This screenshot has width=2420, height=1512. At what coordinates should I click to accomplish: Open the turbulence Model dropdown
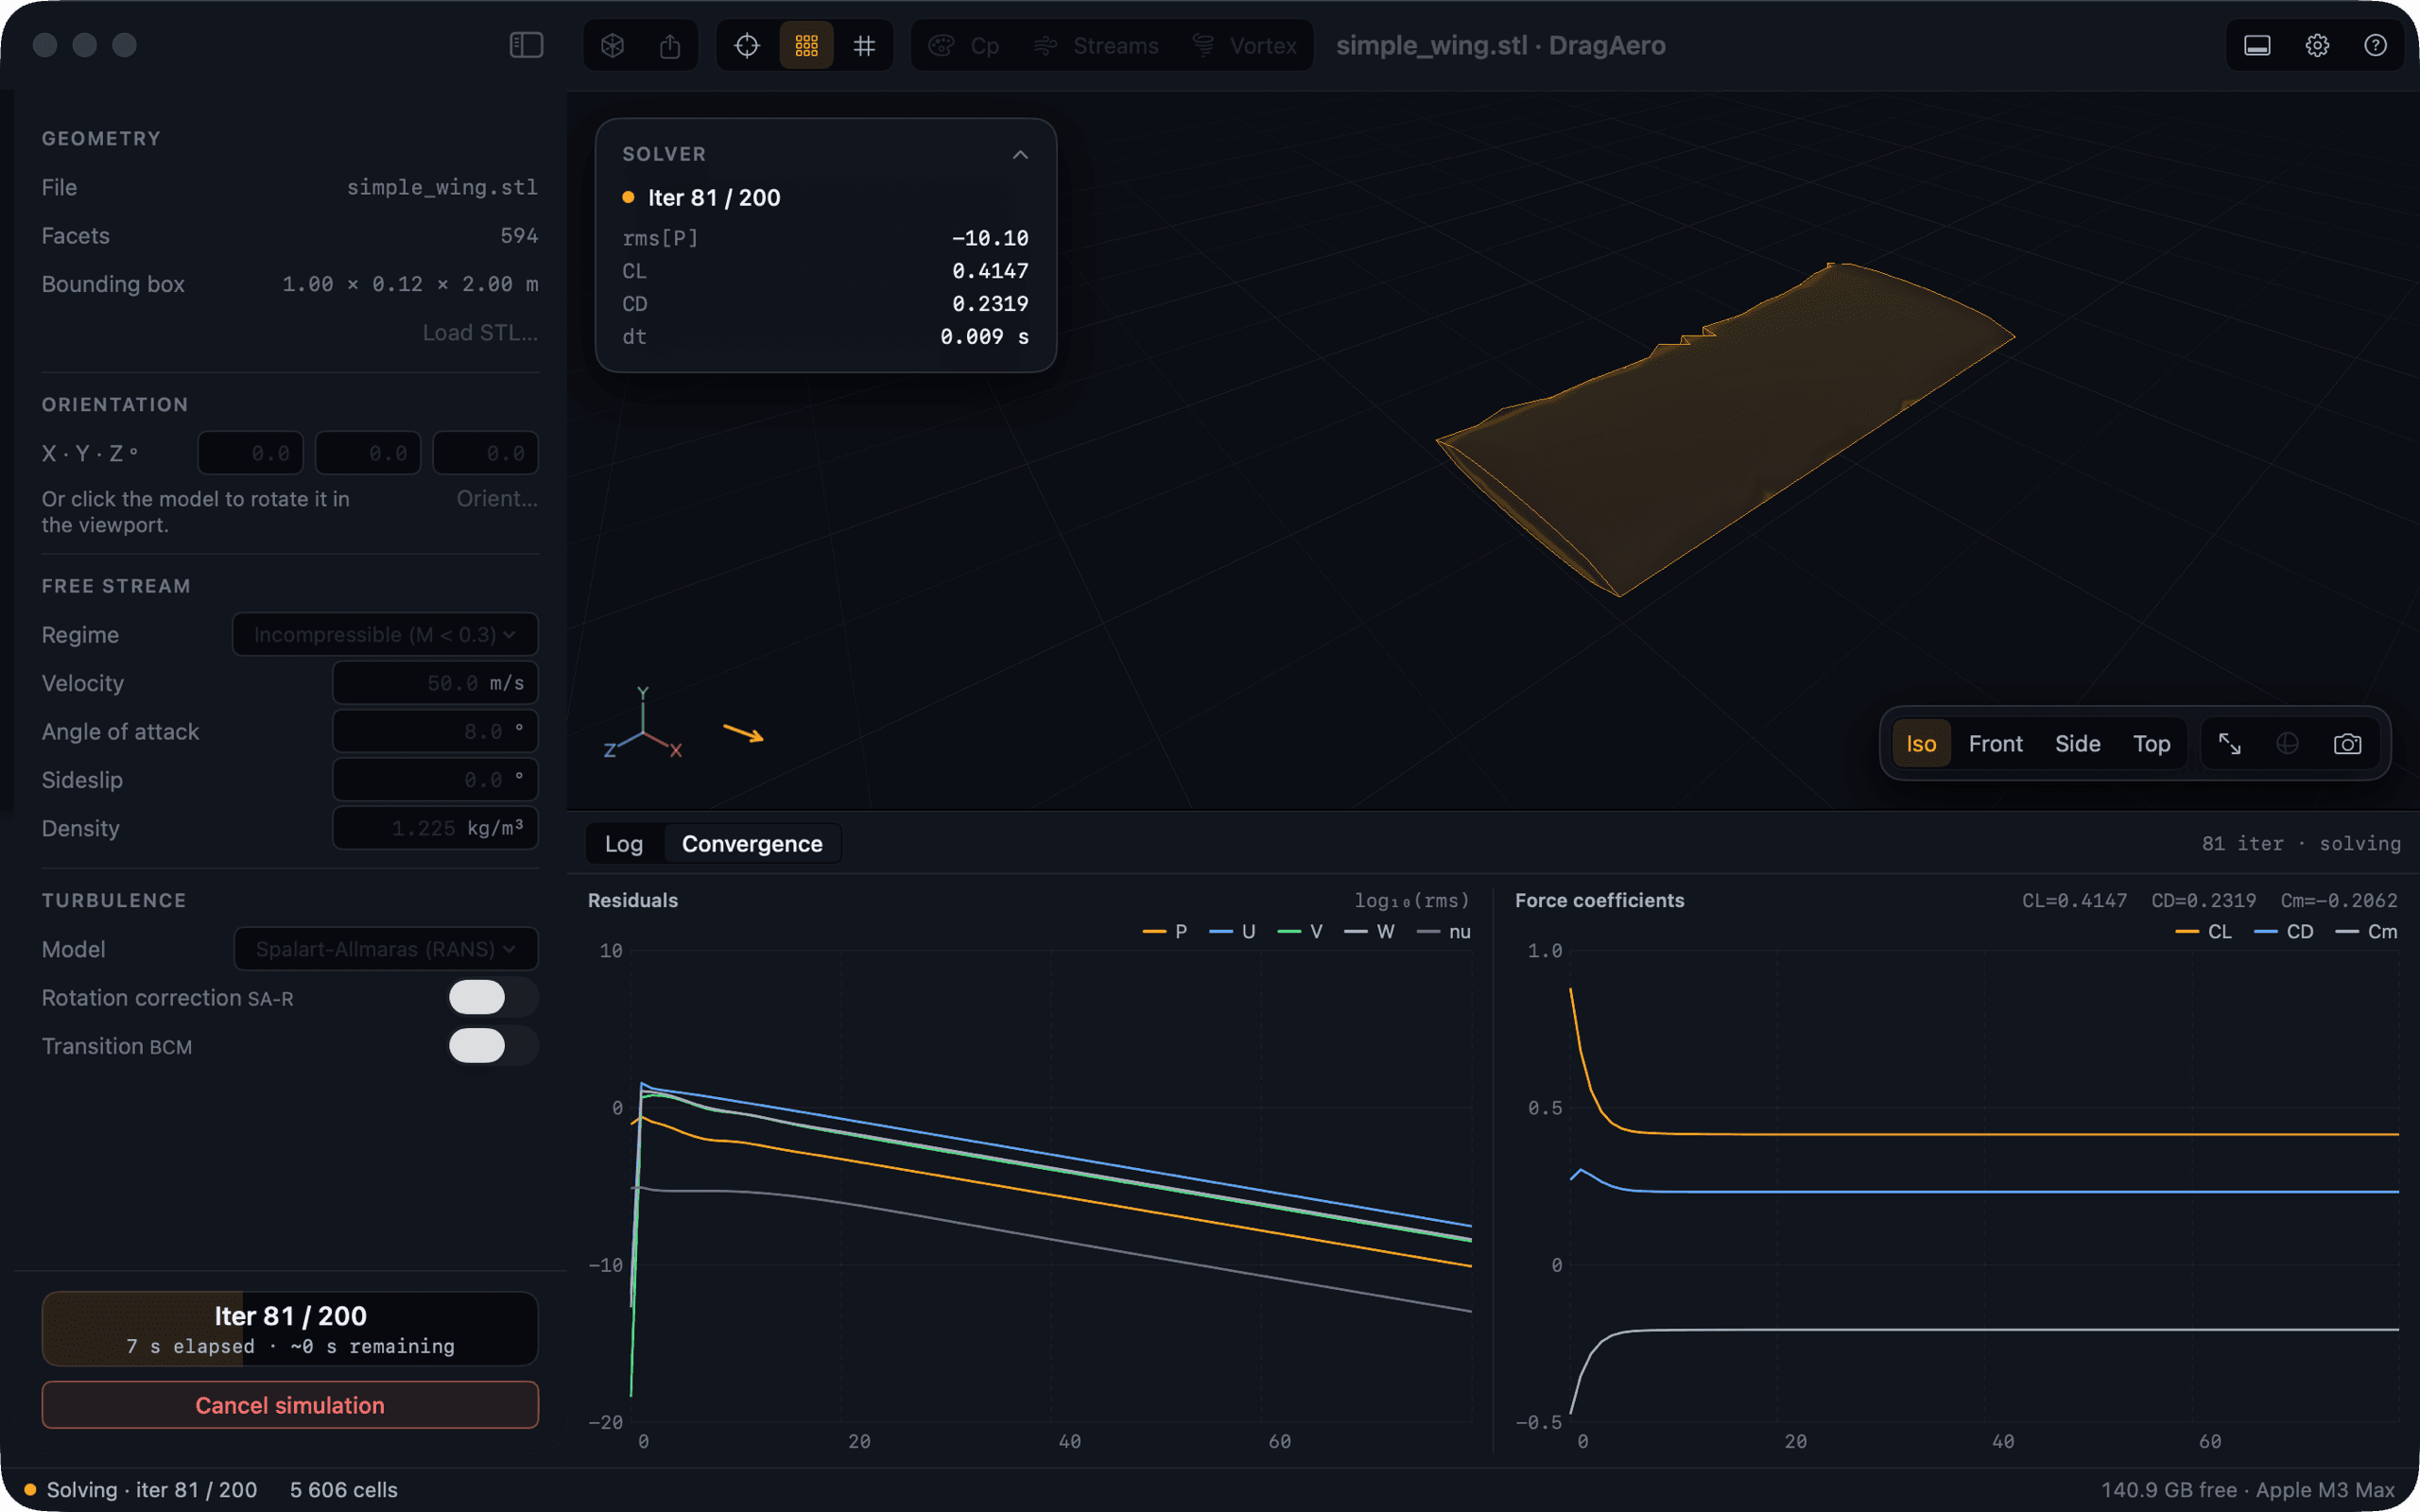coord(386,948)
